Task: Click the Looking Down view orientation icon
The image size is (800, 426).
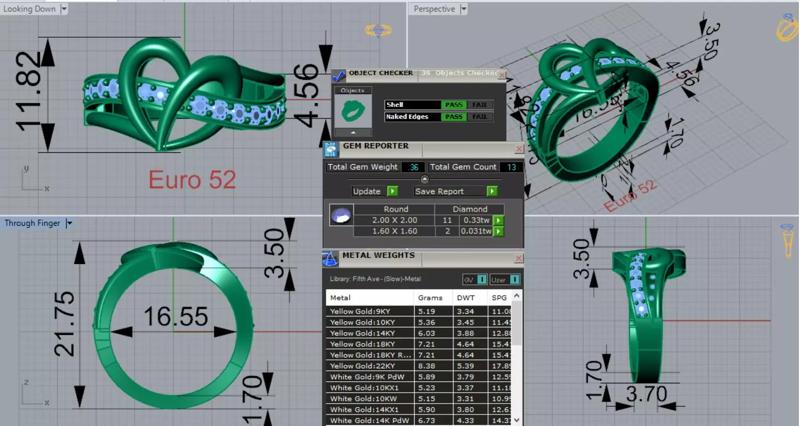Action: coord(378,31)
